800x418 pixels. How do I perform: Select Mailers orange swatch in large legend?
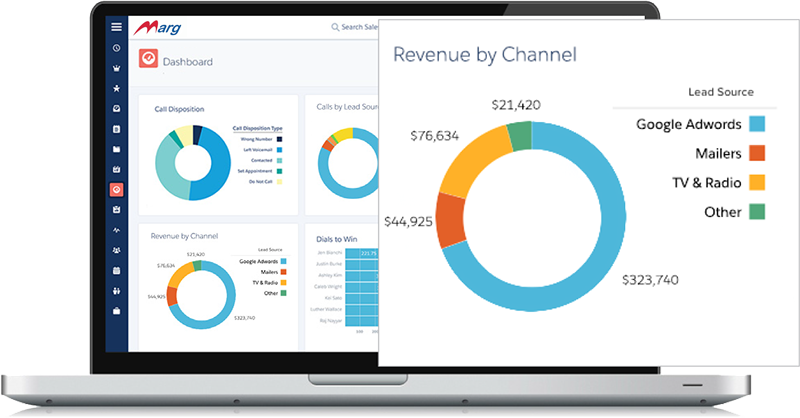(x=757, y=153)
